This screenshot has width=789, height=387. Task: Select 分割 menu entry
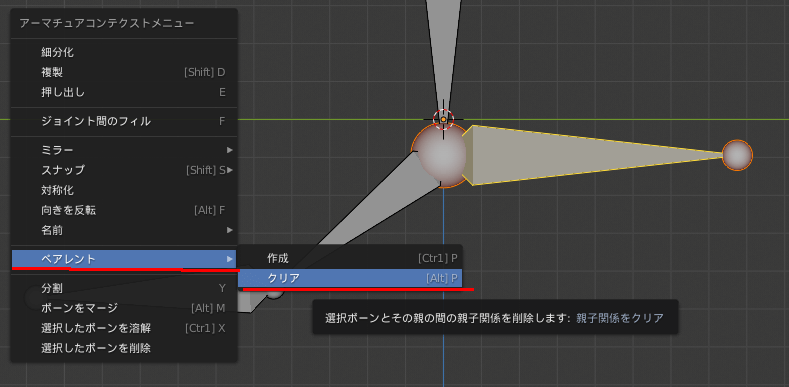(124, 288)
